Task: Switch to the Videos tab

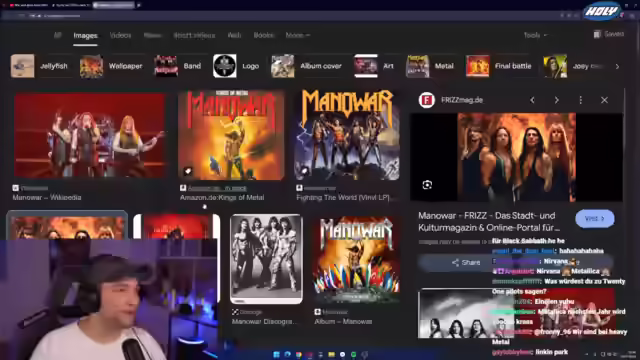Action: [120, 36]
